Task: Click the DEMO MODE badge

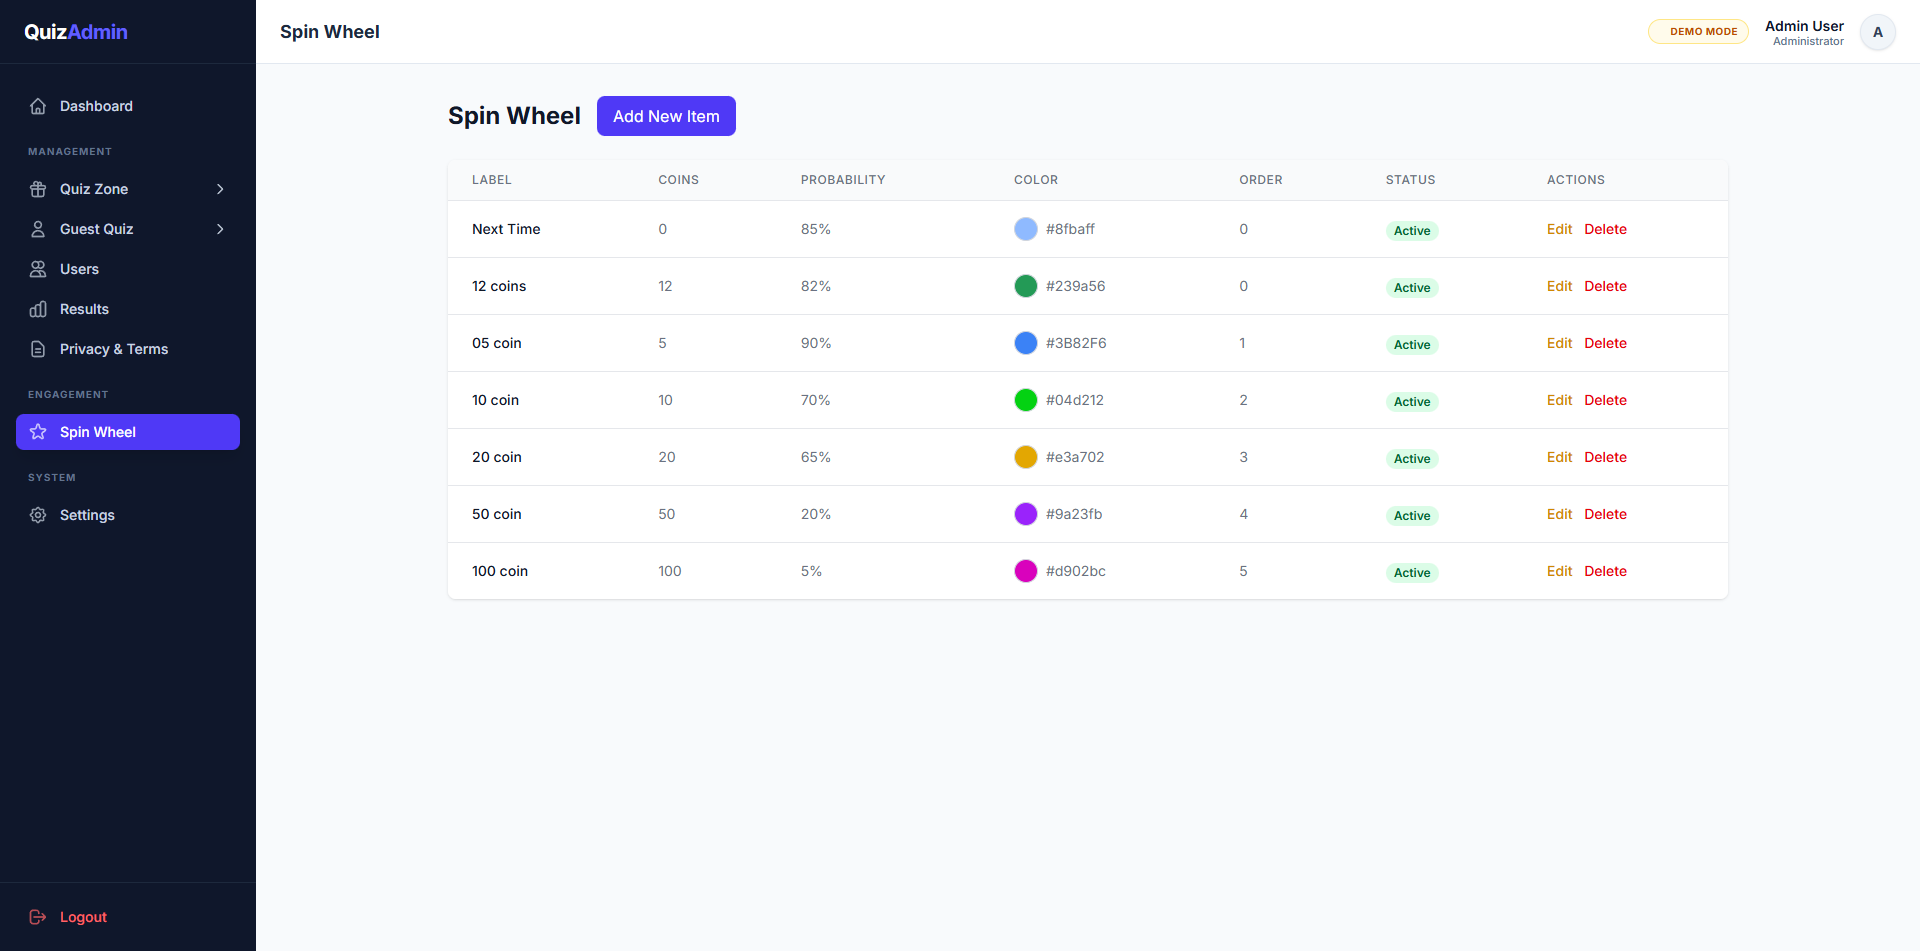Action: (x=1698, y=31)
